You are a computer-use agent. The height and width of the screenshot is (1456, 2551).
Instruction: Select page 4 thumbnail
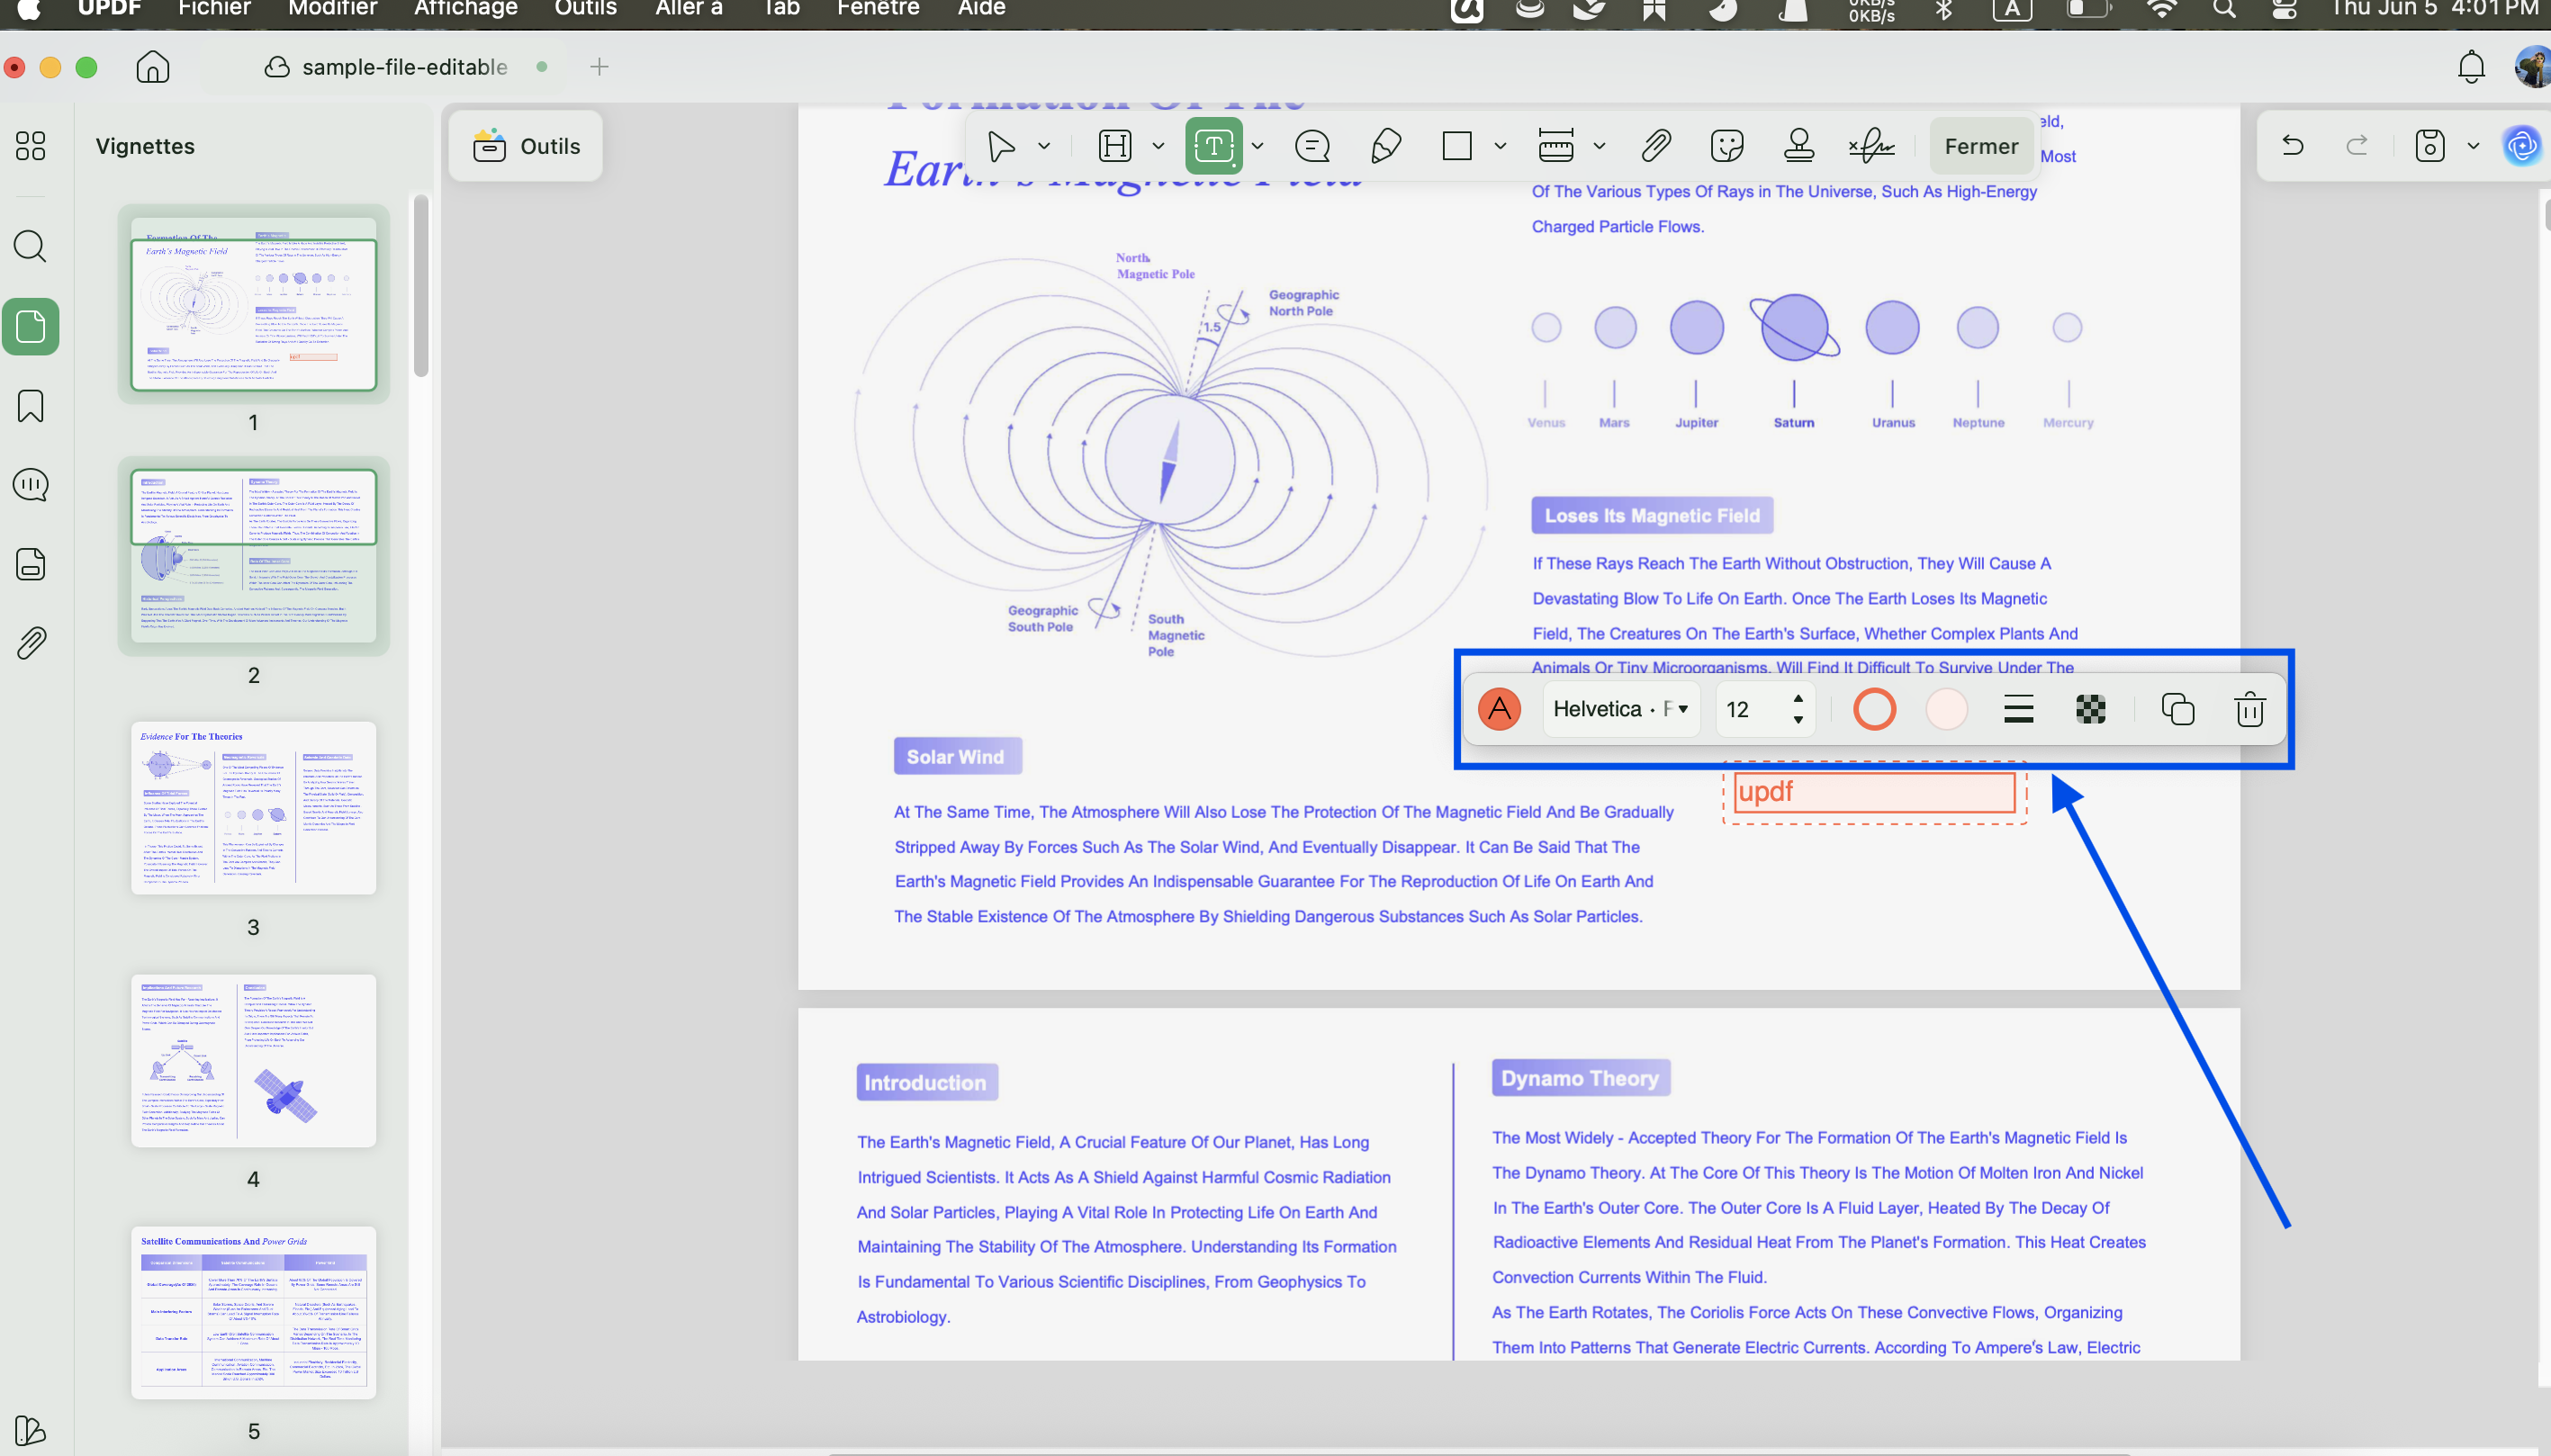click(254, 1060)
